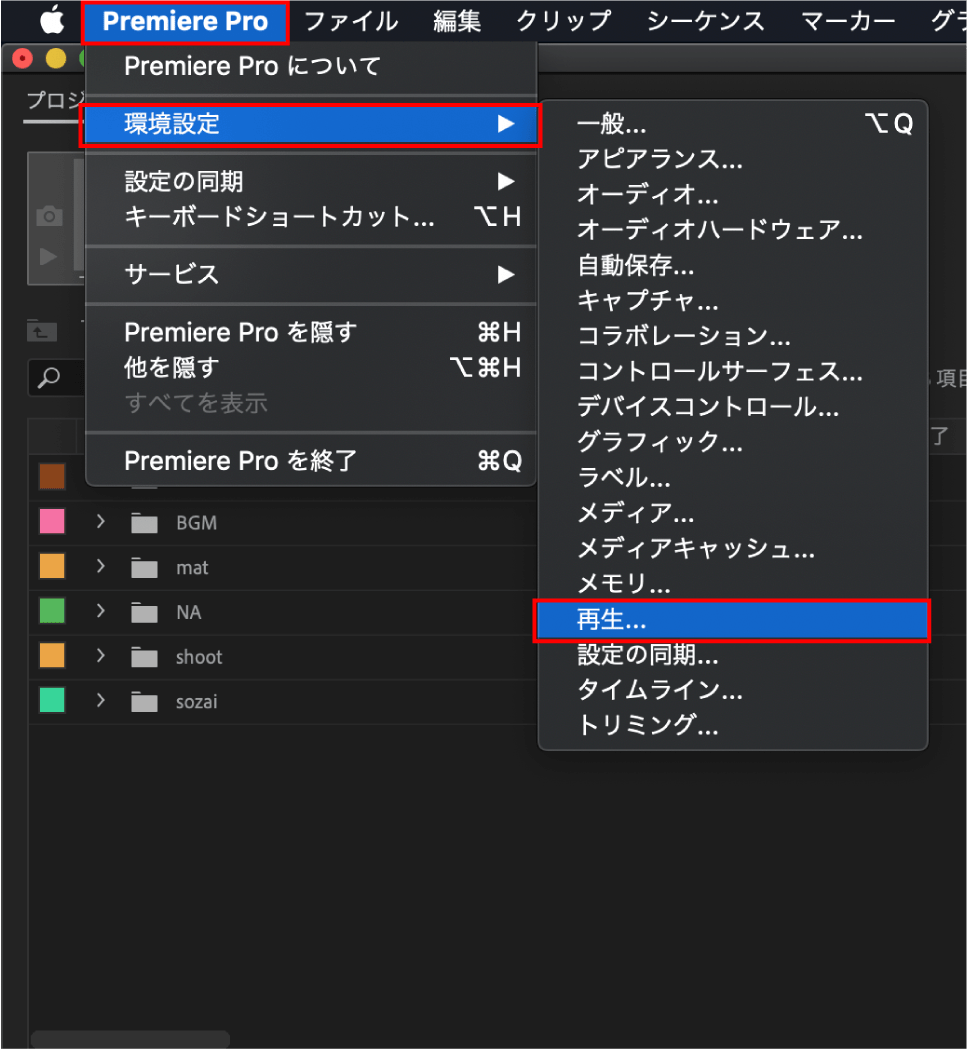Open オーディオハードウェア preferences
Screen dimensions: 967x1050
tap(733, 230)
